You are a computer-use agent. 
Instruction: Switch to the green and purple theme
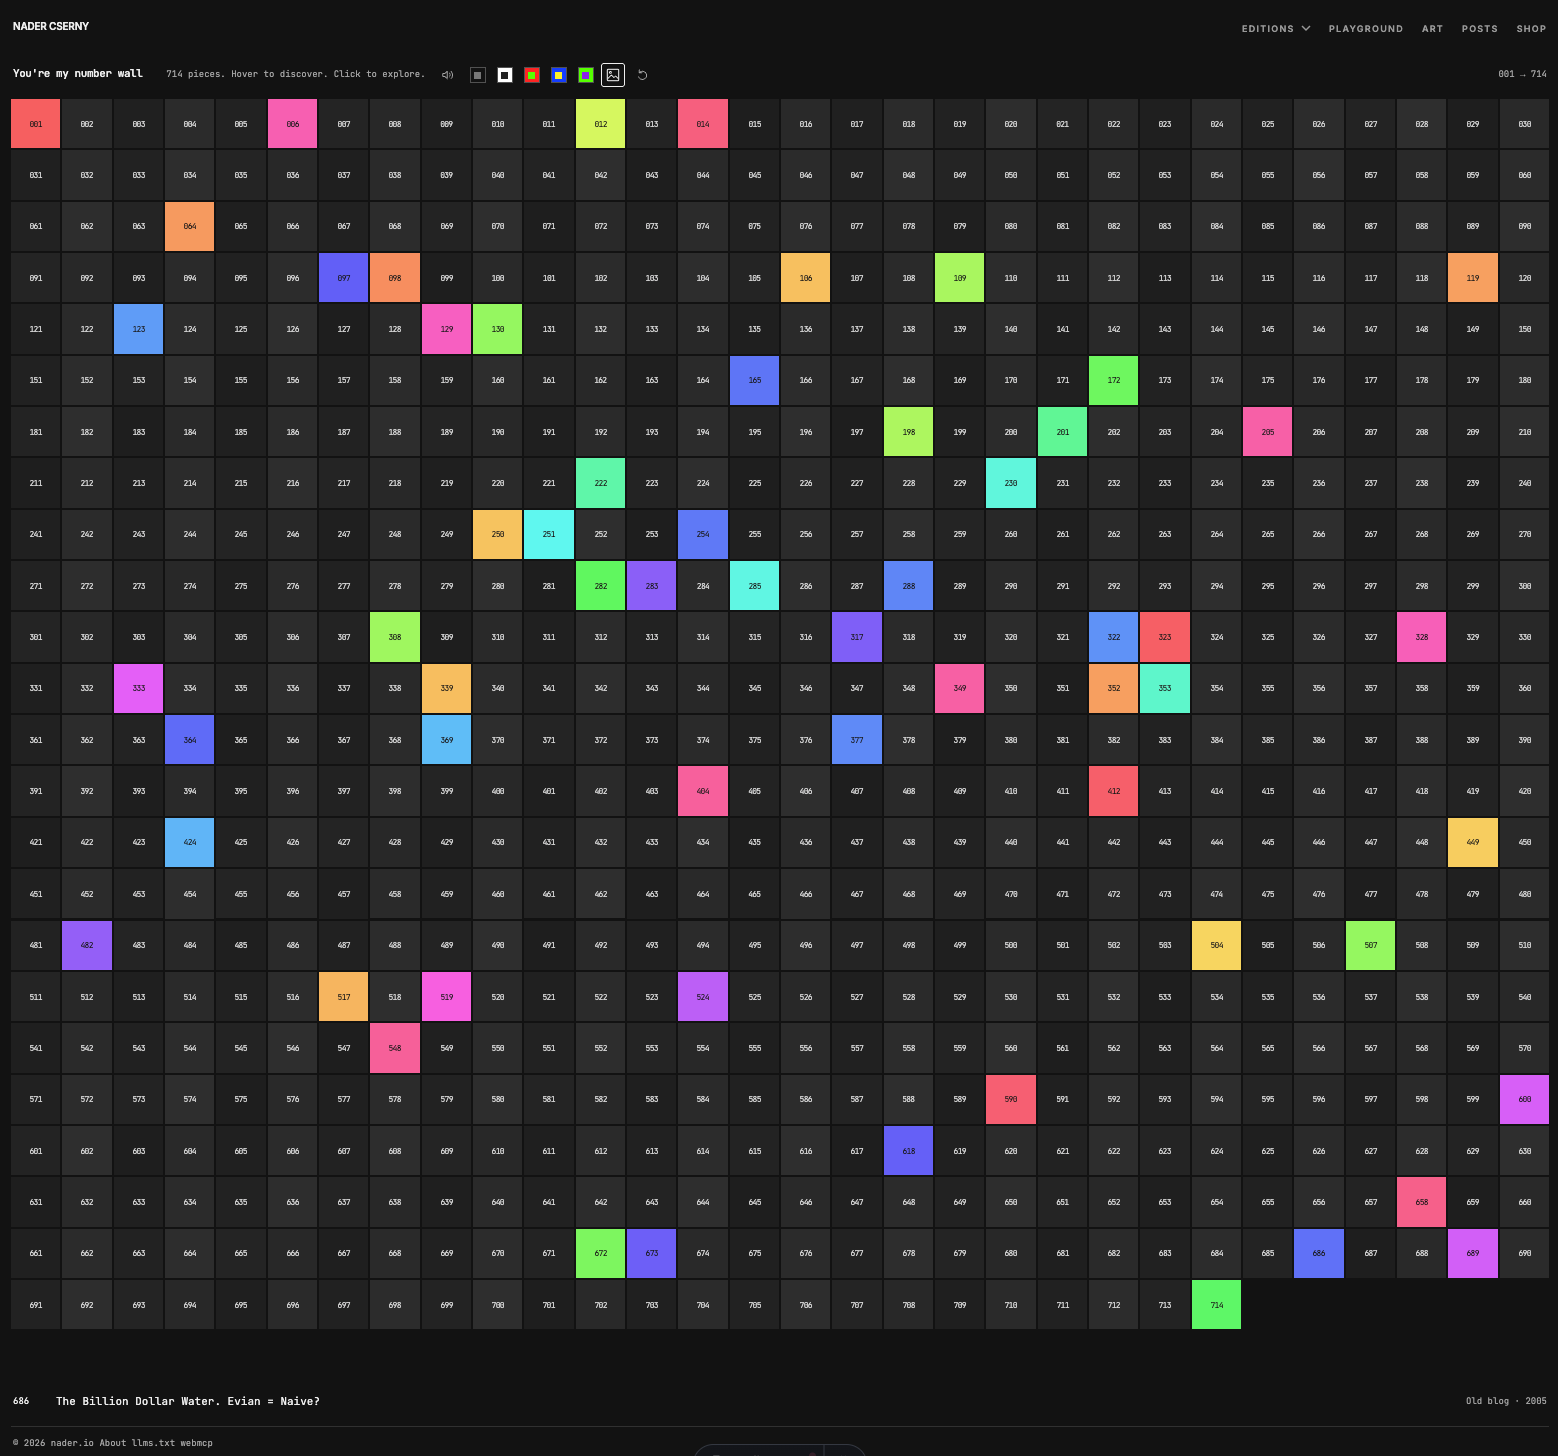point(586,75)
